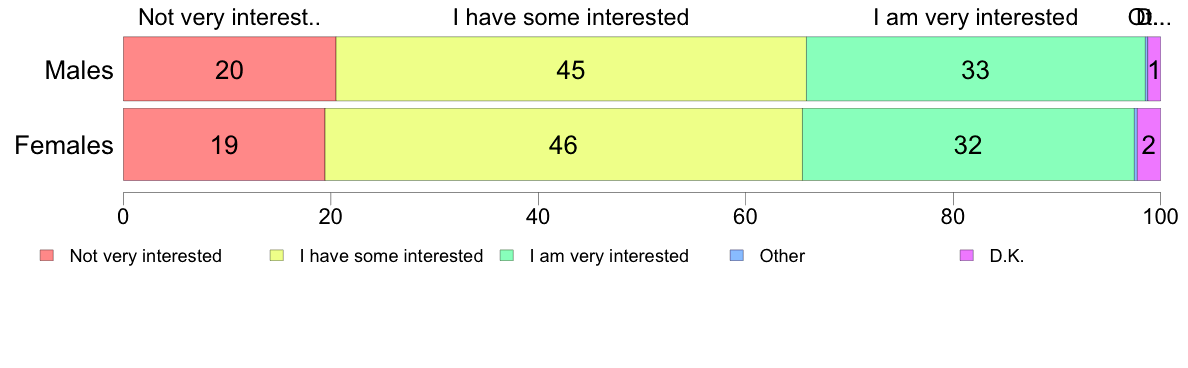Click the Other legend text label
The image size is (1188, 368).
click(782, 256)
